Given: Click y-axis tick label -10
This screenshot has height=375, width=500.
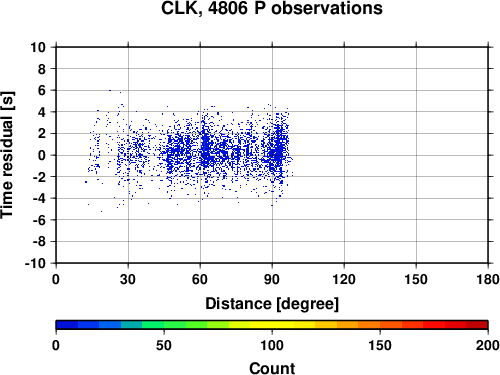Looking at the screenshot, I should 35,263.
